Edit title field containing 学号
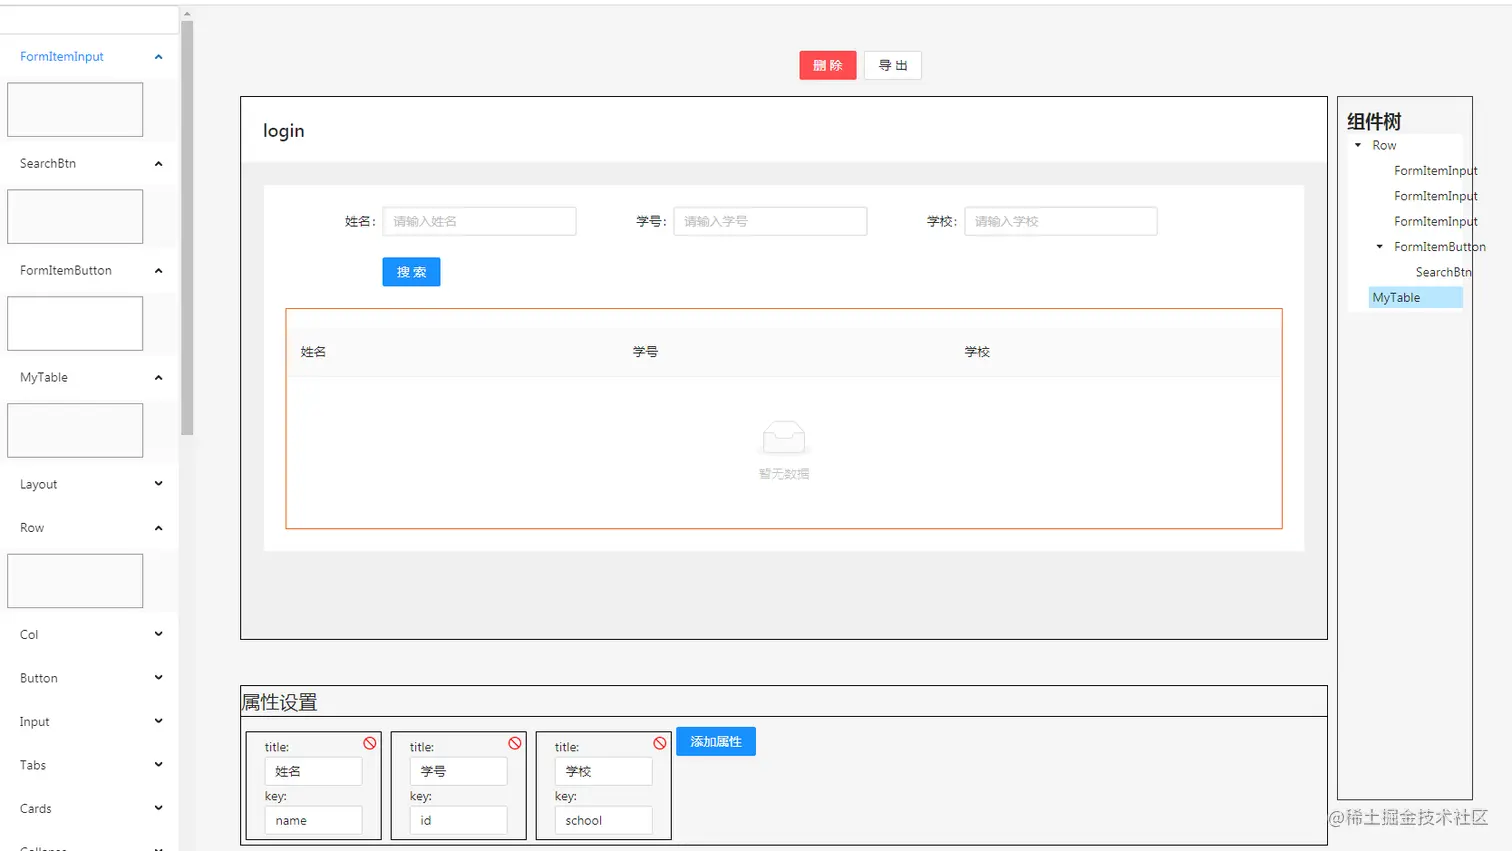Image resolution: width=1512 pixels, height=851 pixels. click(458, 771)
